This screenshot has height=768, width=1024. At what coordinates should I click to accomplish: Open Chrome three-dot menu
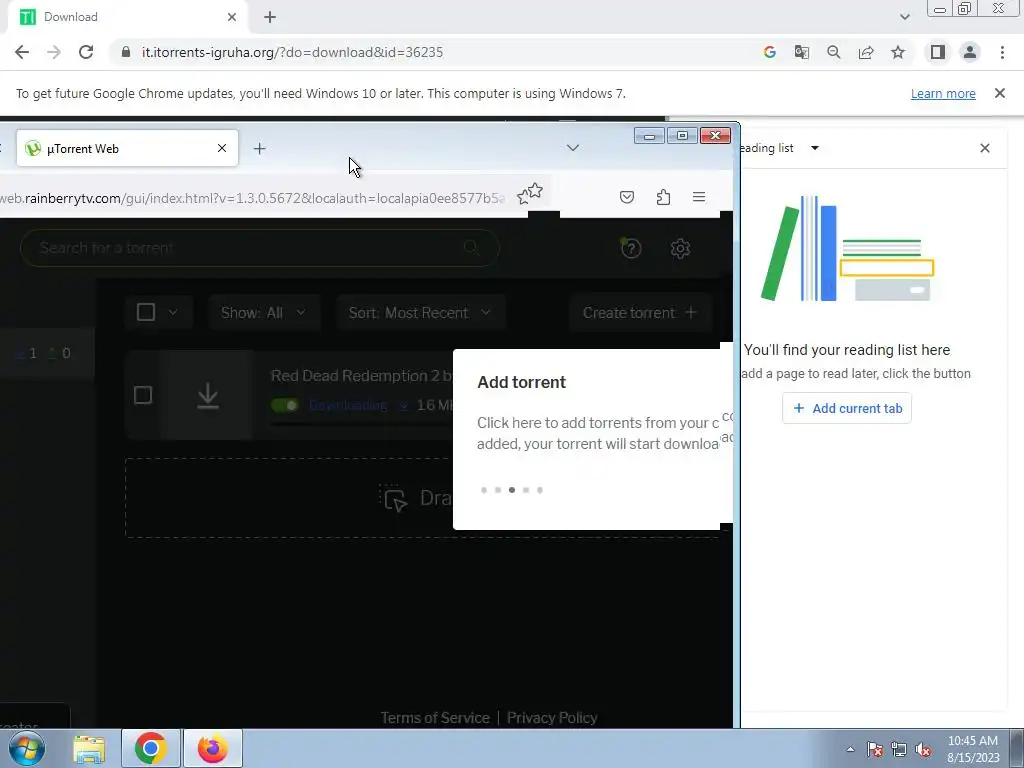1002,52
